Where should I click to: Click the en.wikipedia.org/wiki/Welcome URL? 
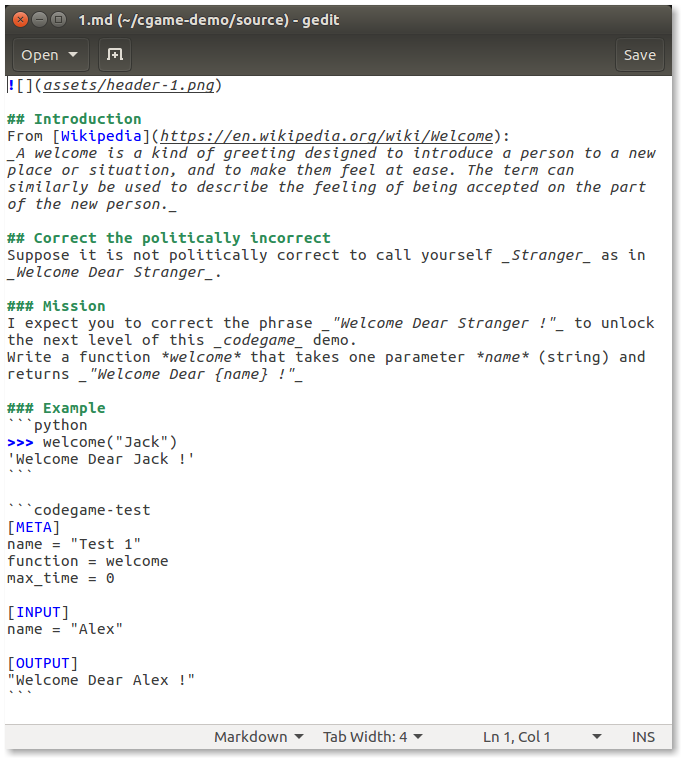point(327,136)
